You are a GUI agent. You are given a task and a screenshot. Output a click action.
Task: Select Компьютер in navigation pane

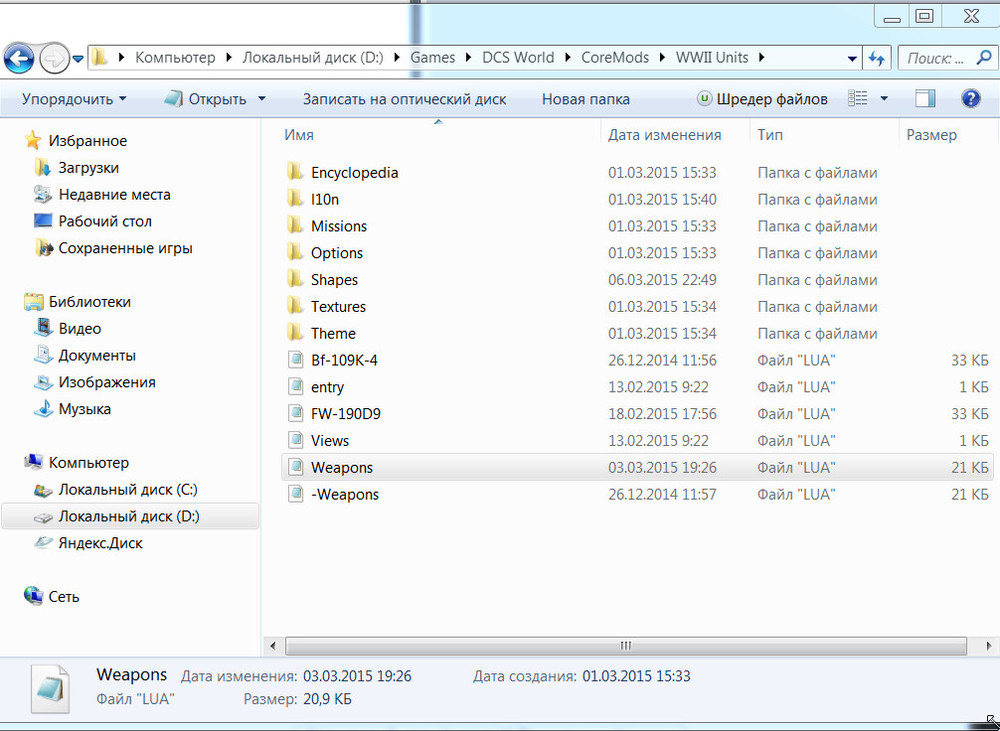[x=89, y=462]
